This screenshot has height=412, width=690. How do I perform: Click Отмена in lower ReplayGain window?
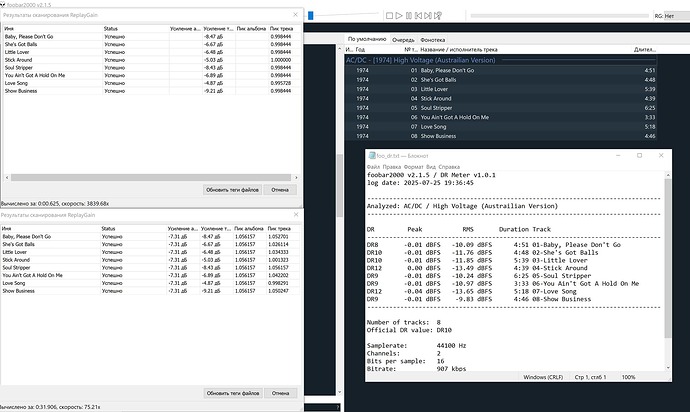tap(280, 393)
